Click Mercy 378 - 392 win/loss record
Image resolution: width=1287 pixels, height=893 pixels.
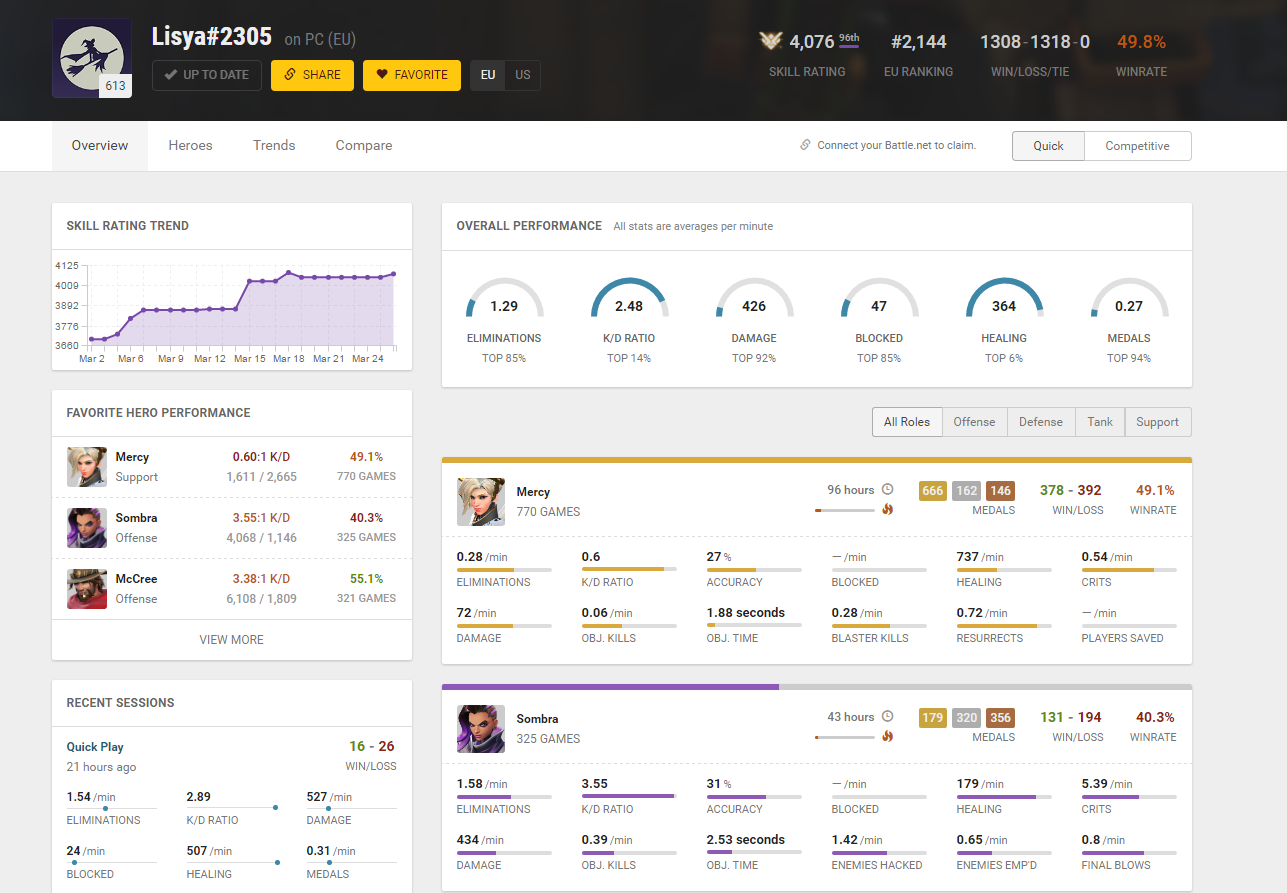coord(1071,491)
